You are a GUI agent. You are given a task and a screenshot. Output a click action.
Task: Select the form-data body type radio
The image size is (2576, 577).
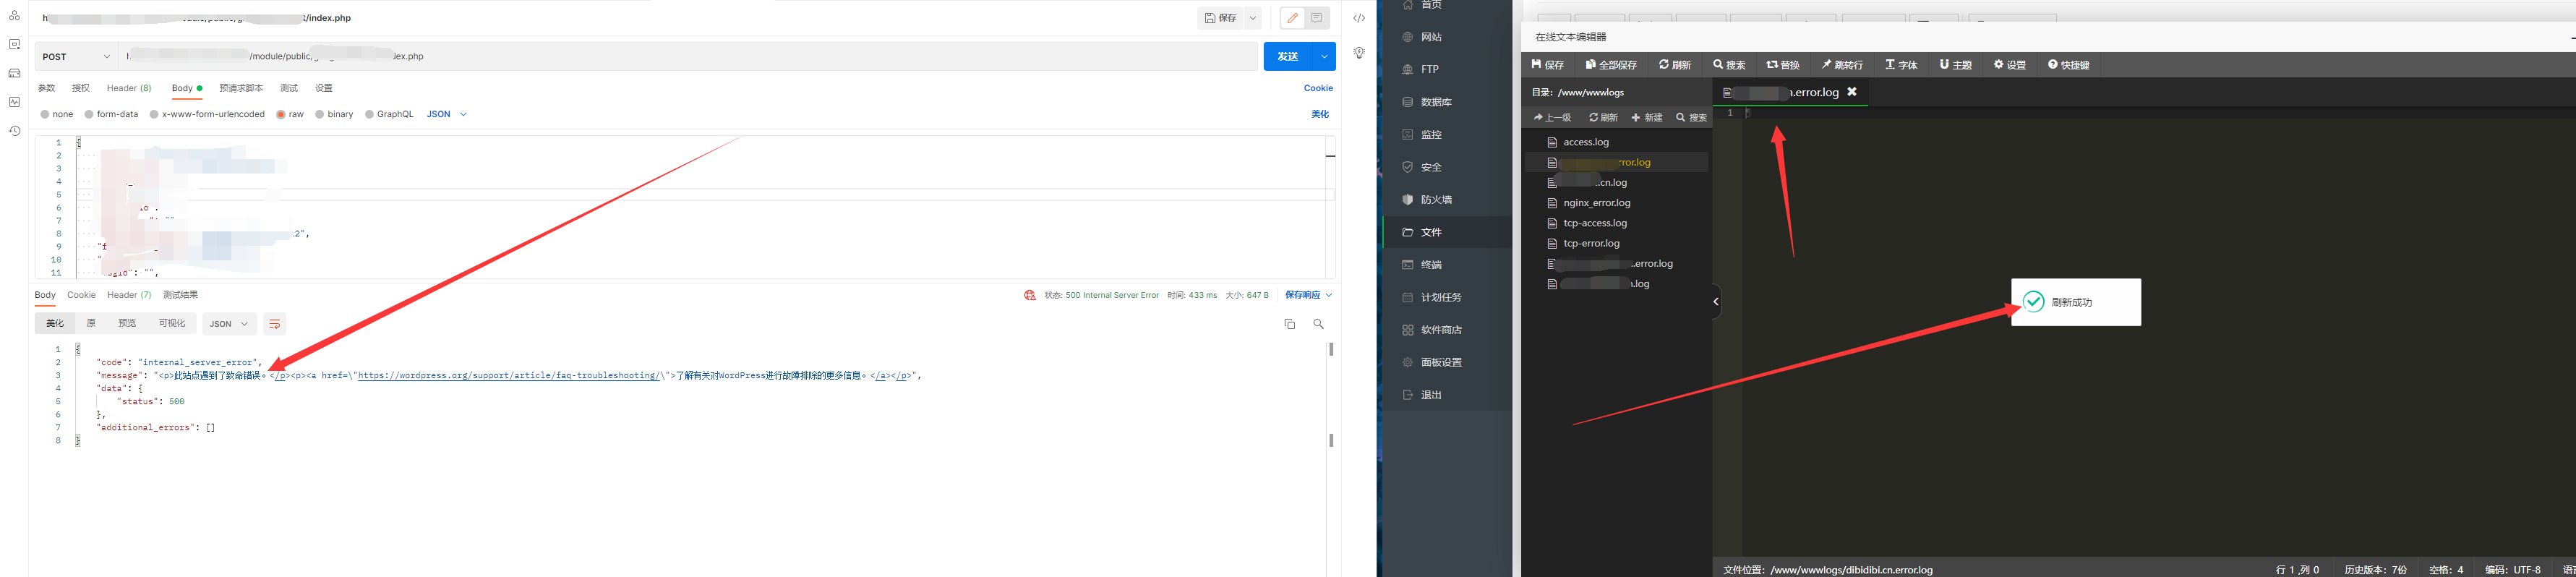pyautogui.click(x=89, y=115)
